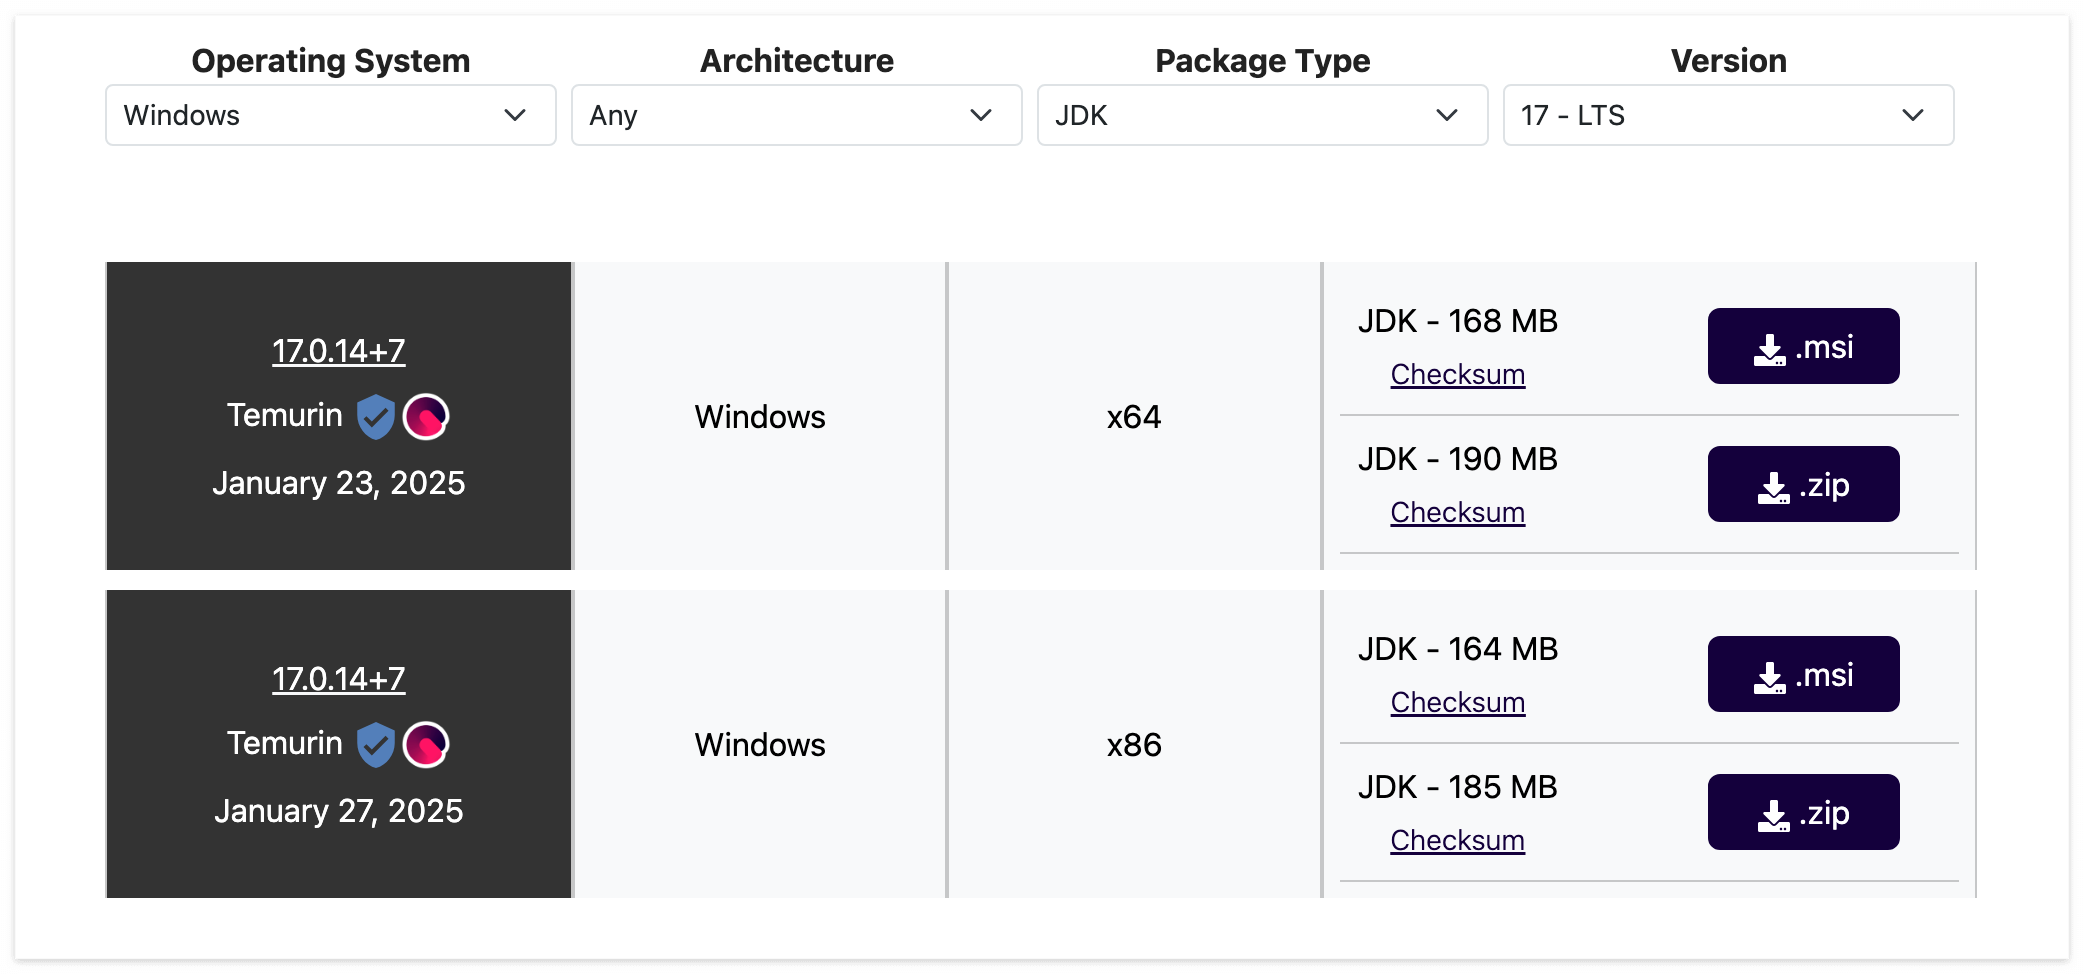Click the Architecture heading

pos(797,61)
